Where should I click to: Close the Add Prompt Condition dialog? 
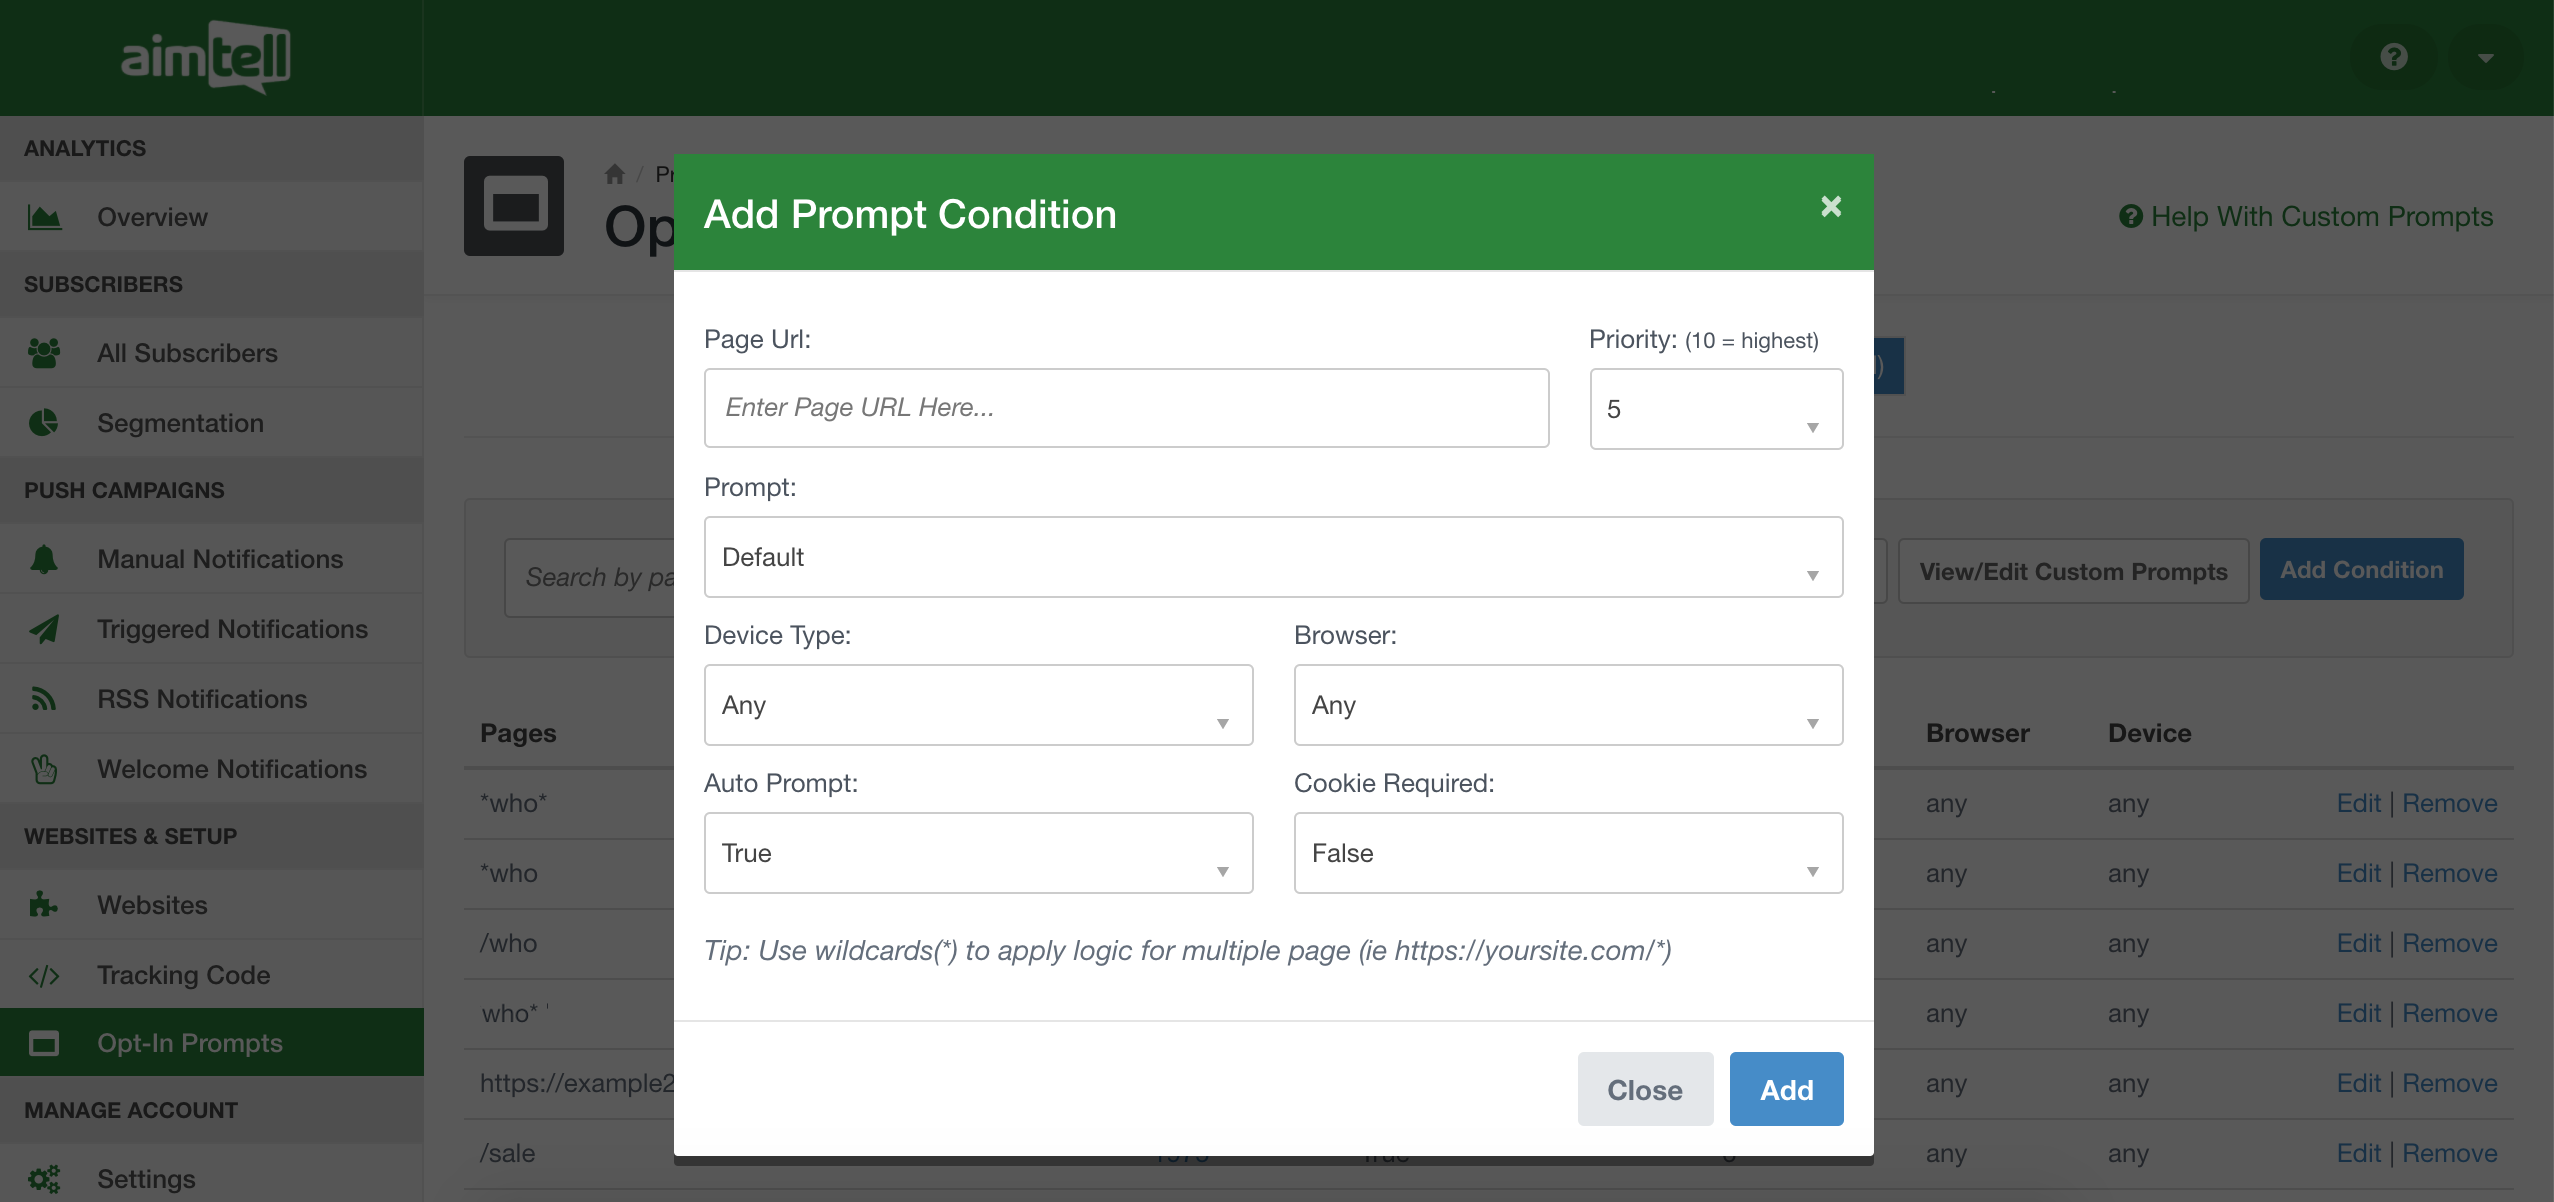point(1830,206)
